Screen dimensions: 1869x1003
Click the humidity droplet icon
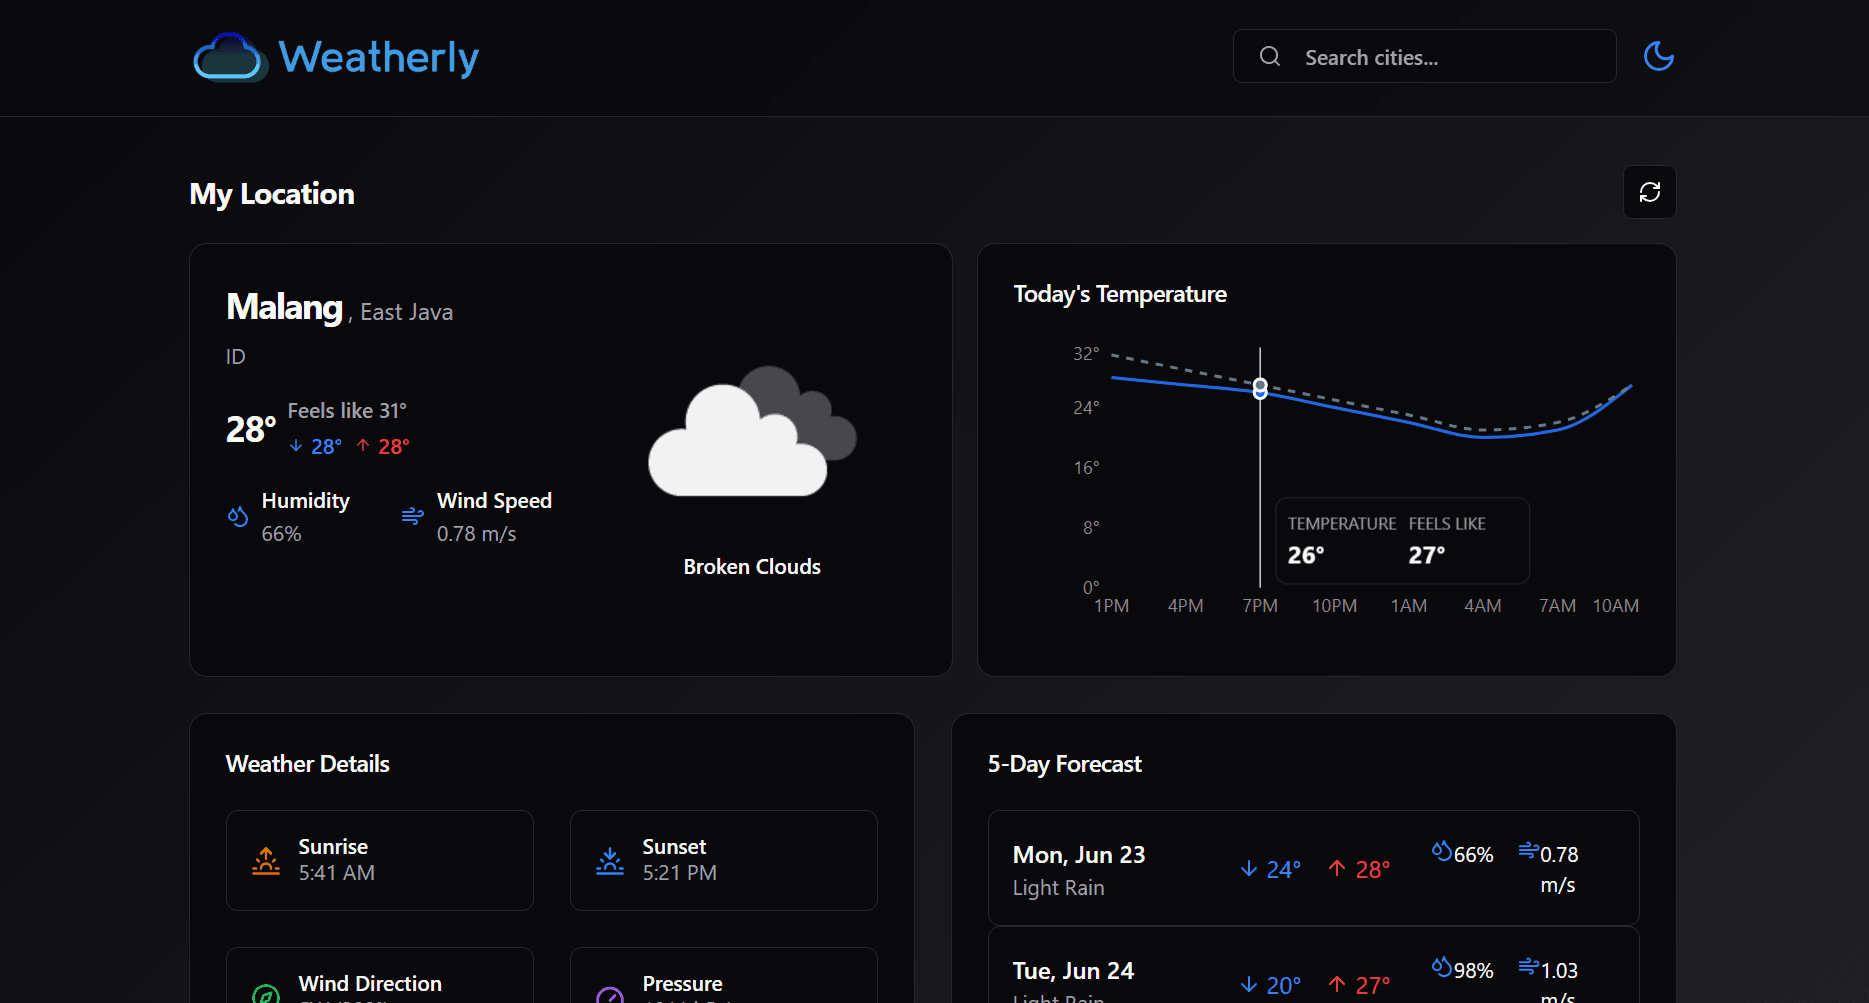(x=237, y=516)
